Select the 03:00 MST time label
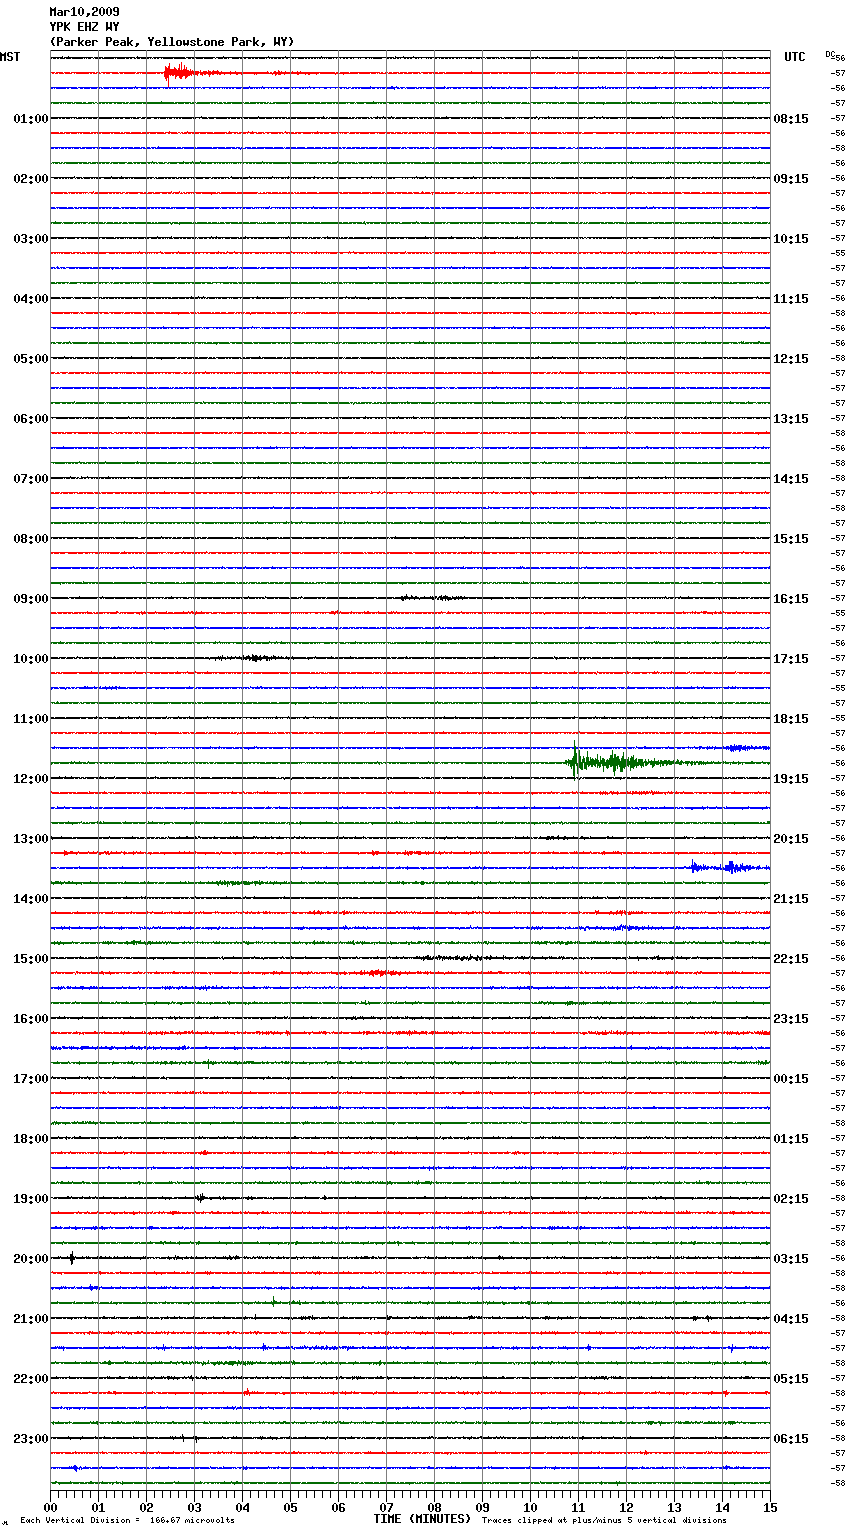850x1534 pixels. (31, 239)
